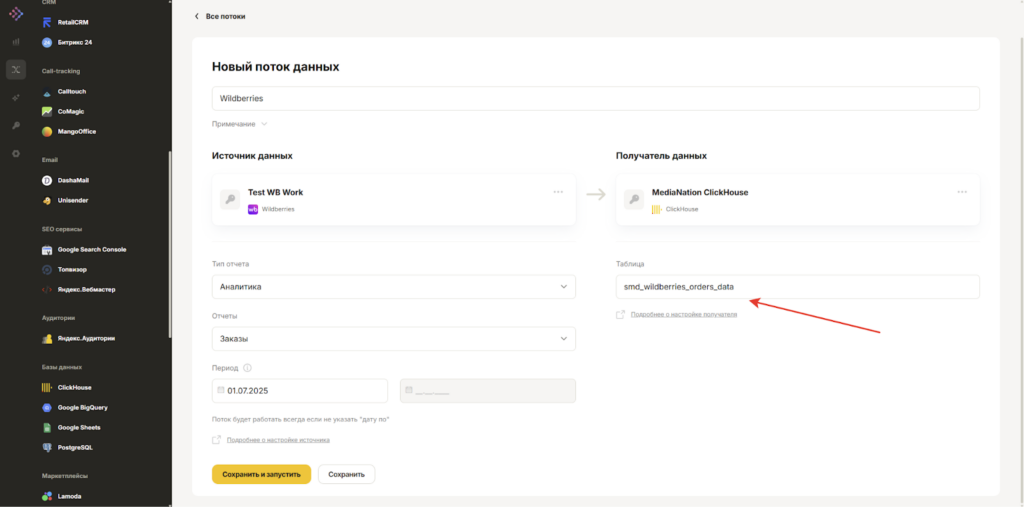
Task: Expand the Примечание note section
Action: click(x=240, y=123)
